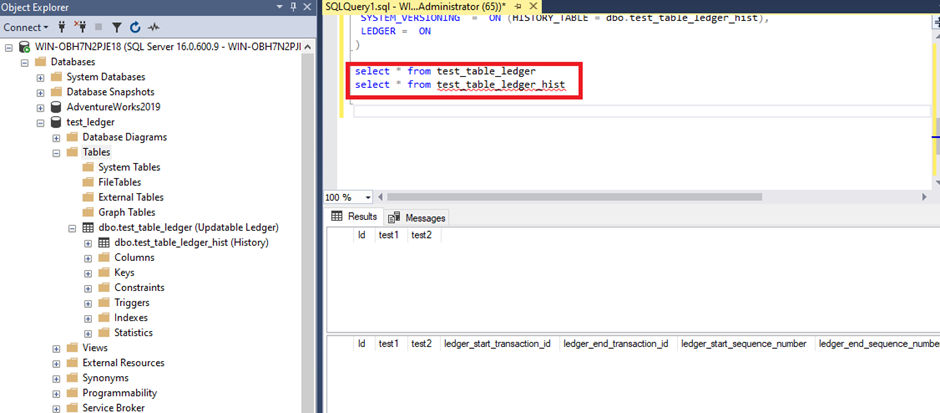Collapse the WIN-OBH7N2PJE18 server node
Image resolution: width=940 pixels, height=413 pixels.
[8, 47]
